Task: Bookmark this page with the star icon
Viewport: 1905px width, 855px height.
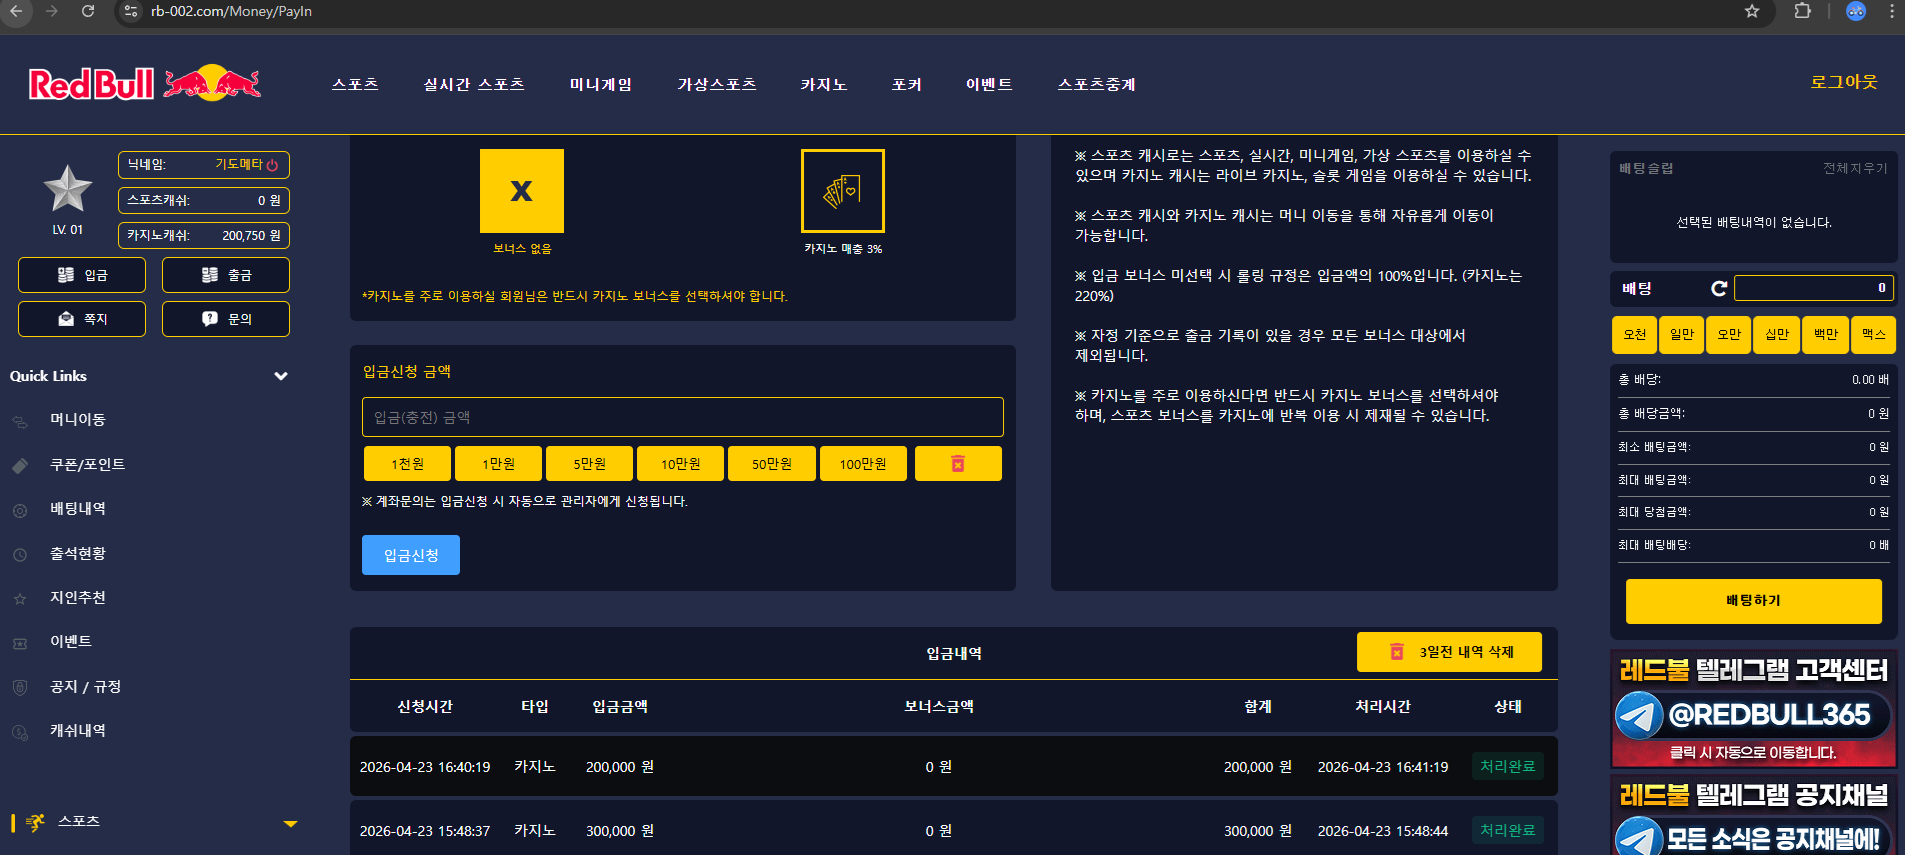Action: tap(1752, 11)
